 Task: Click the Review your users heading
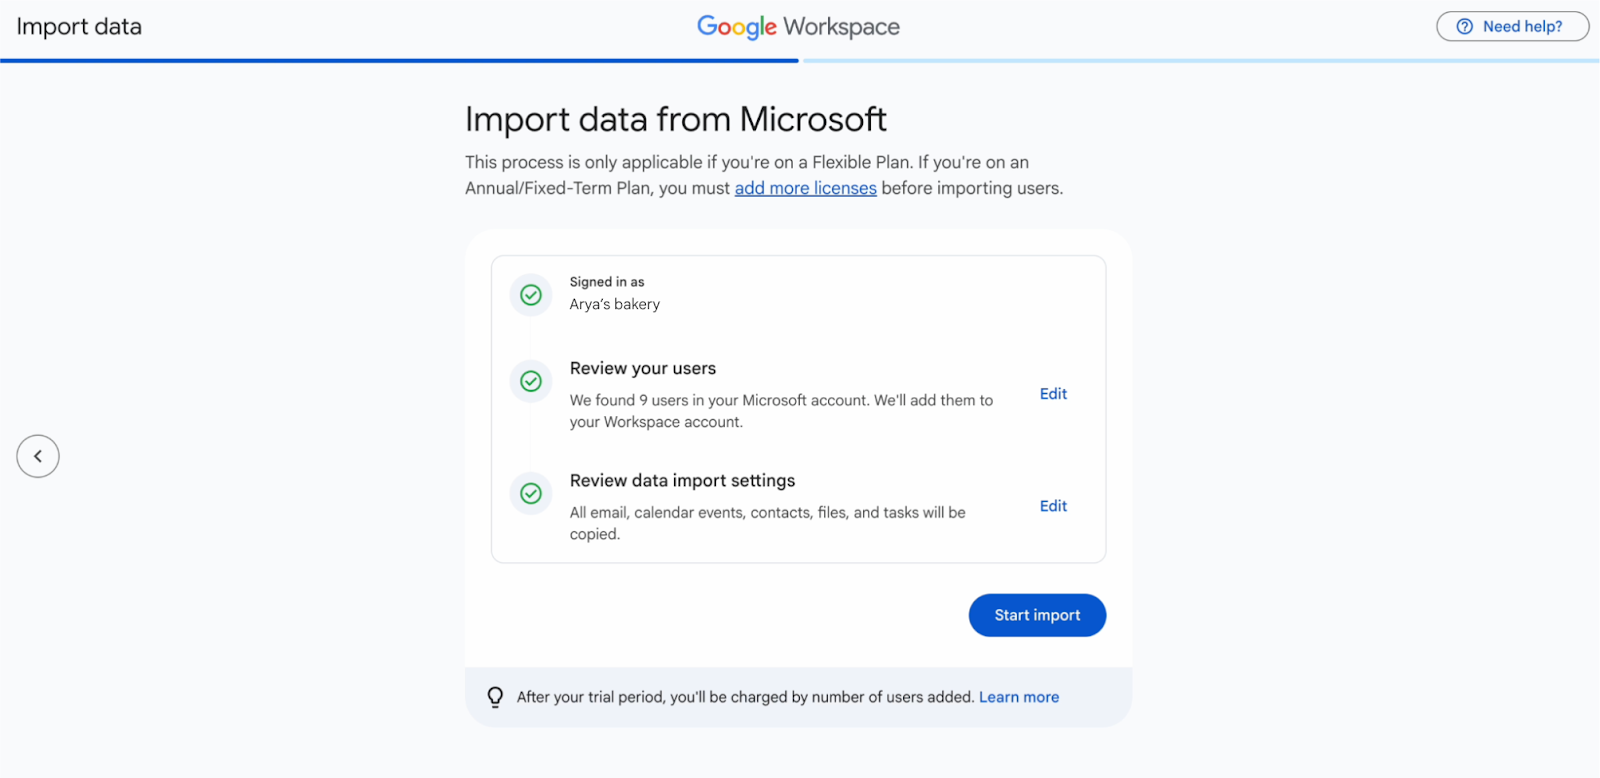643,368
